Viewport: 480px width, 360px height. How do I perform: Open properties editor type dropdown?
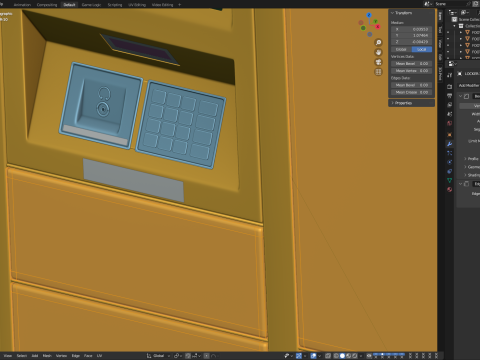pos(452,63)
